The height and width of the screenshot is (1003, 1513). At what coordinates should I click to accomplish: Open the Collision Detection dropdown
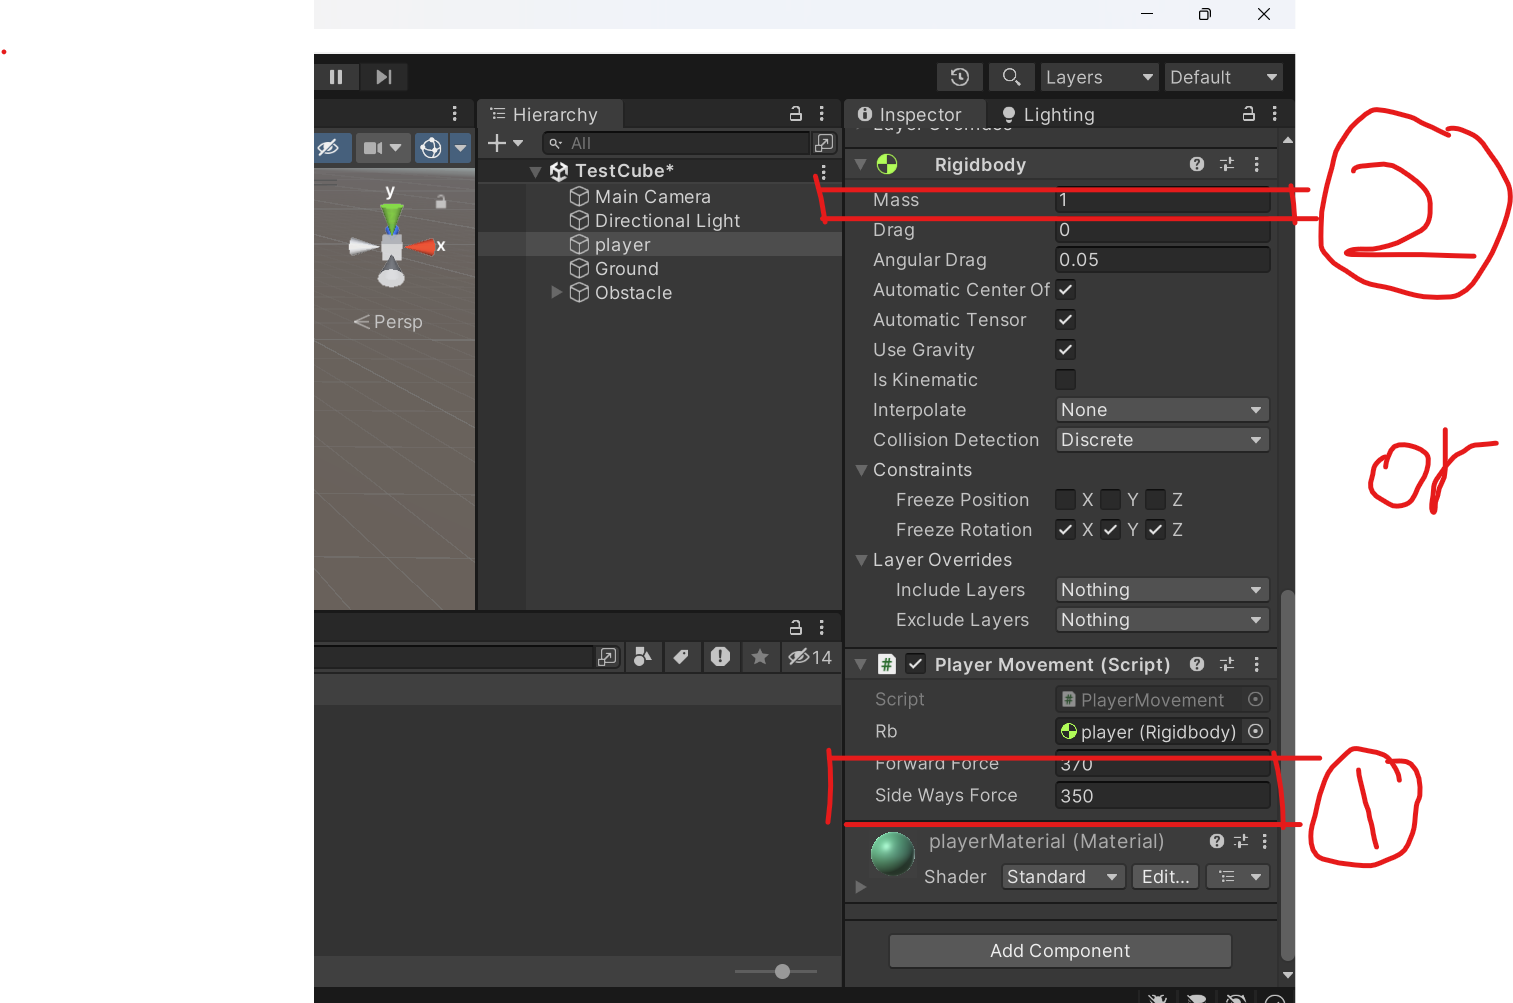(x=1160, y=440)
